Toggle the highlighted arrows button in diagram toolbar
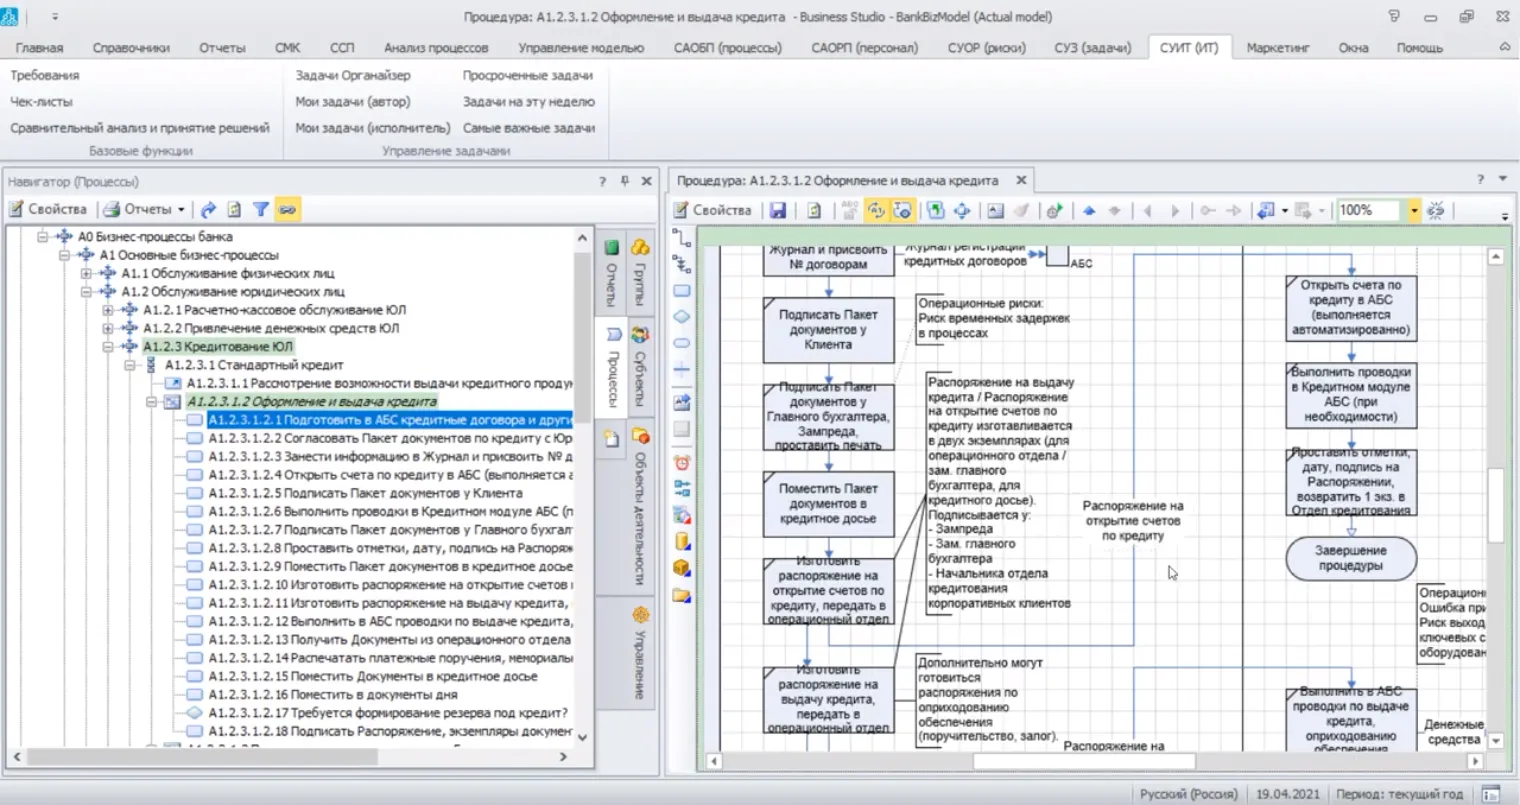The image size is (1520, 805). pyautogui.click(x=876, y=210)
